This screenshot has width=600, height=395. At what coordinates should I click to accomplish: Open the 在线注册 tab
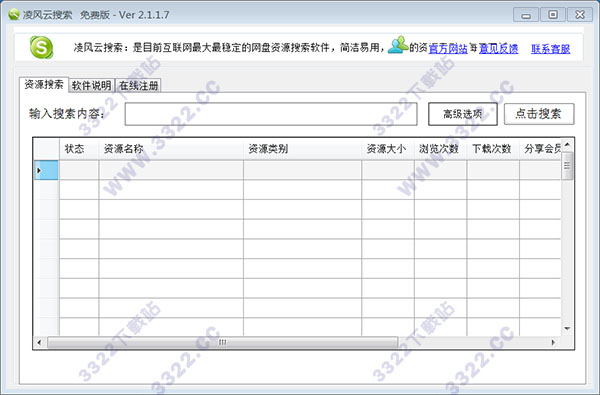[138, 85]
